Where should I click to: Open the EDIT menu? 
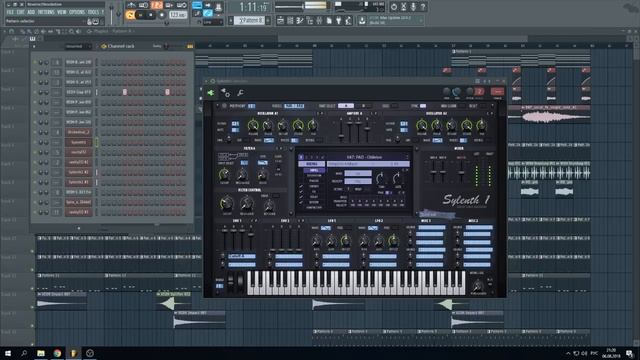(20, 13)
